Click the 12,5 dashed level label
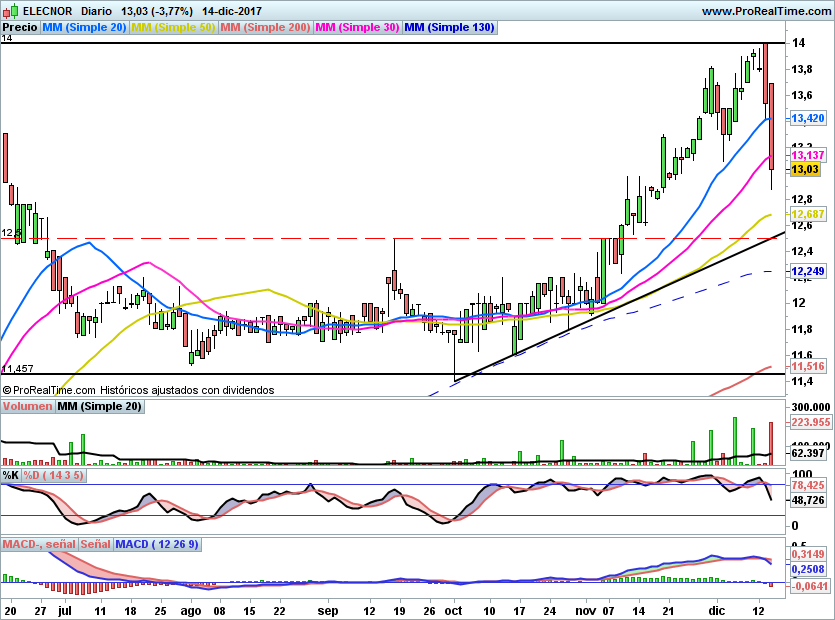 coord(11,233)
